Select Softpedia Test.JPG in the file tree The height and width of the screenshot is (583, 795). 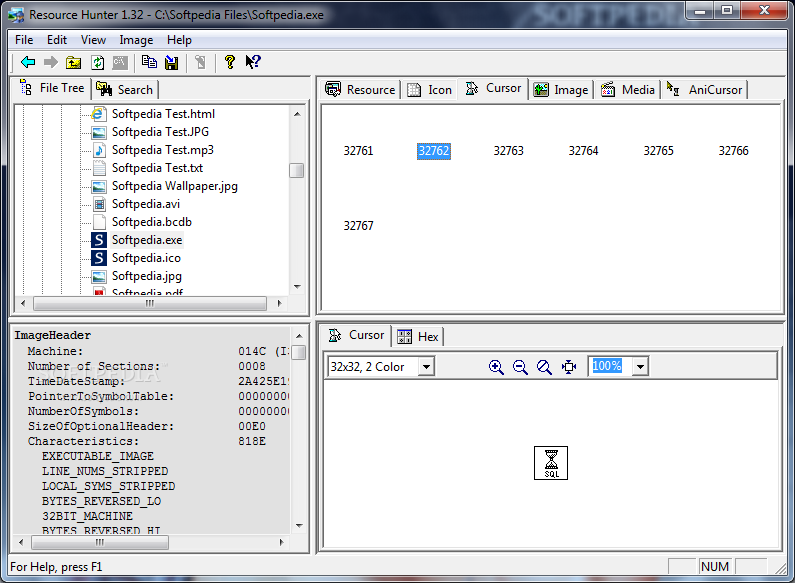160,132
